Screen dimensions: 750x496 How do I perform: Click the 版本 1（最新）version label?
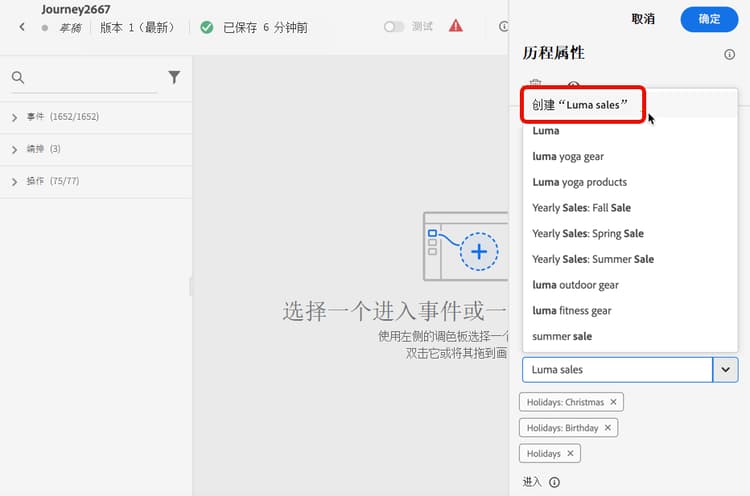tap(138, 27)
